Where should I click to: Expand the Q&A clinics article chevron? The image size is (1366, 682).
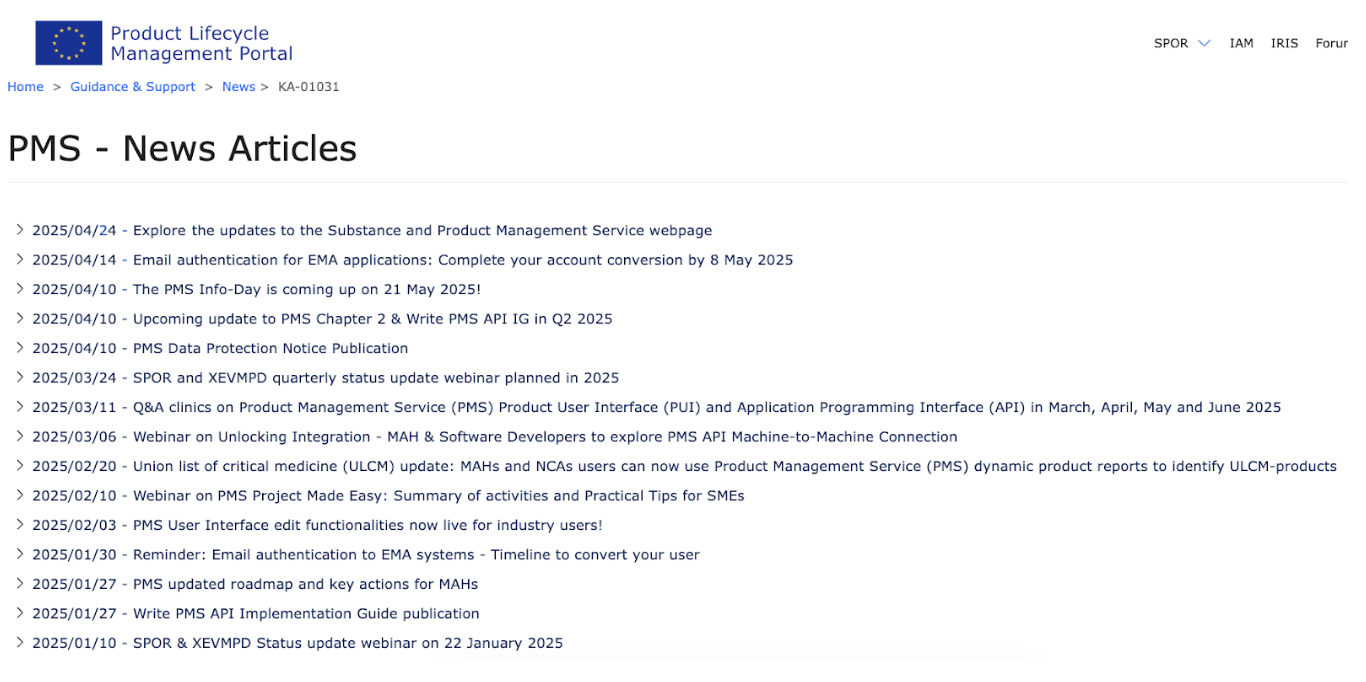click(x=19, y=407)
